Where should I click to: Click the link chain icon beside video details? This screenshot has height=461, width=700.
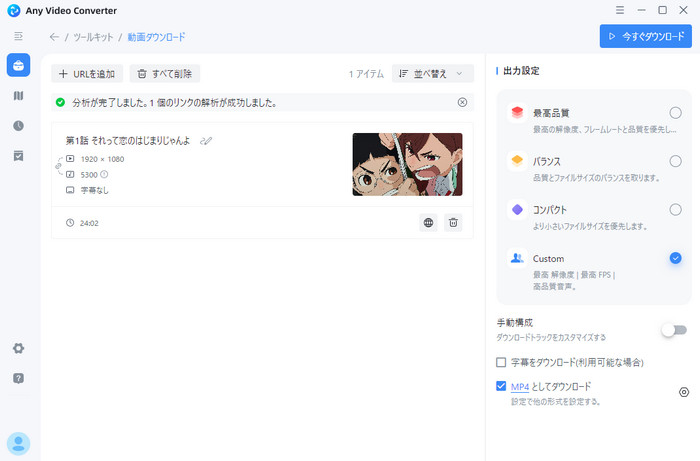(58, 166)
